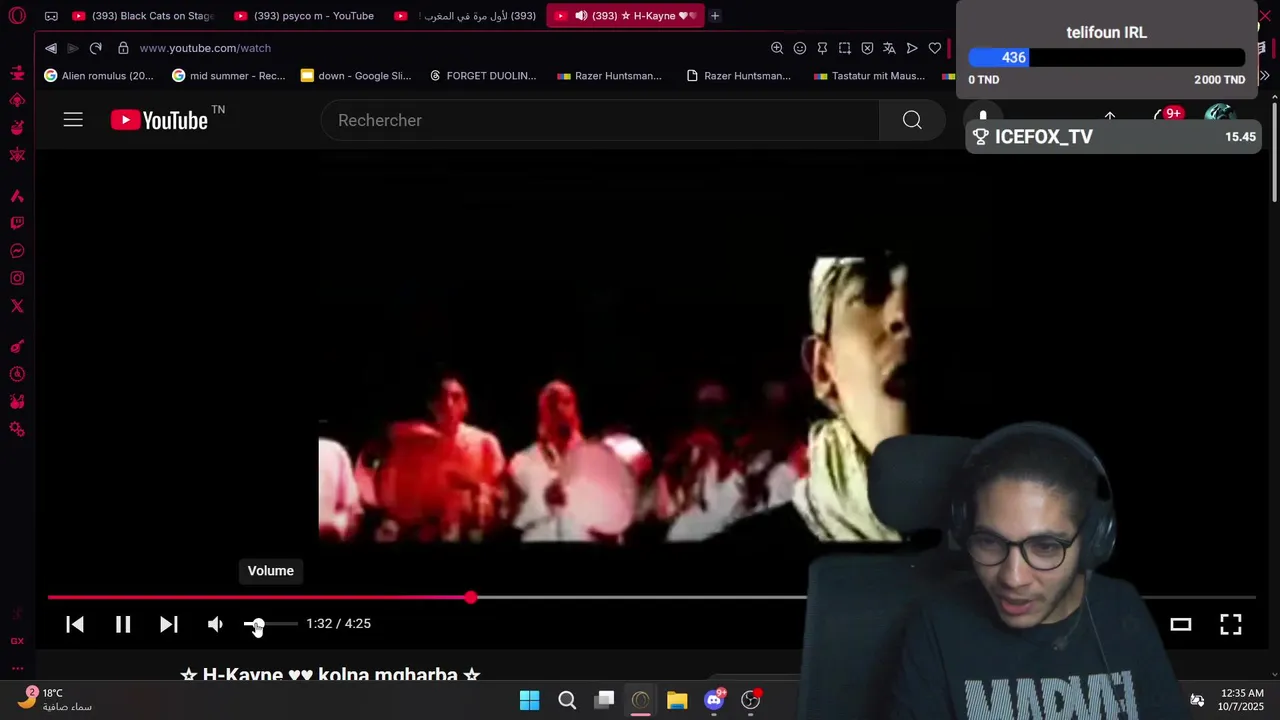Click the page vertical scrollbar
This screenshot has width=1280, height=720.
click(x=1274, y=150)
